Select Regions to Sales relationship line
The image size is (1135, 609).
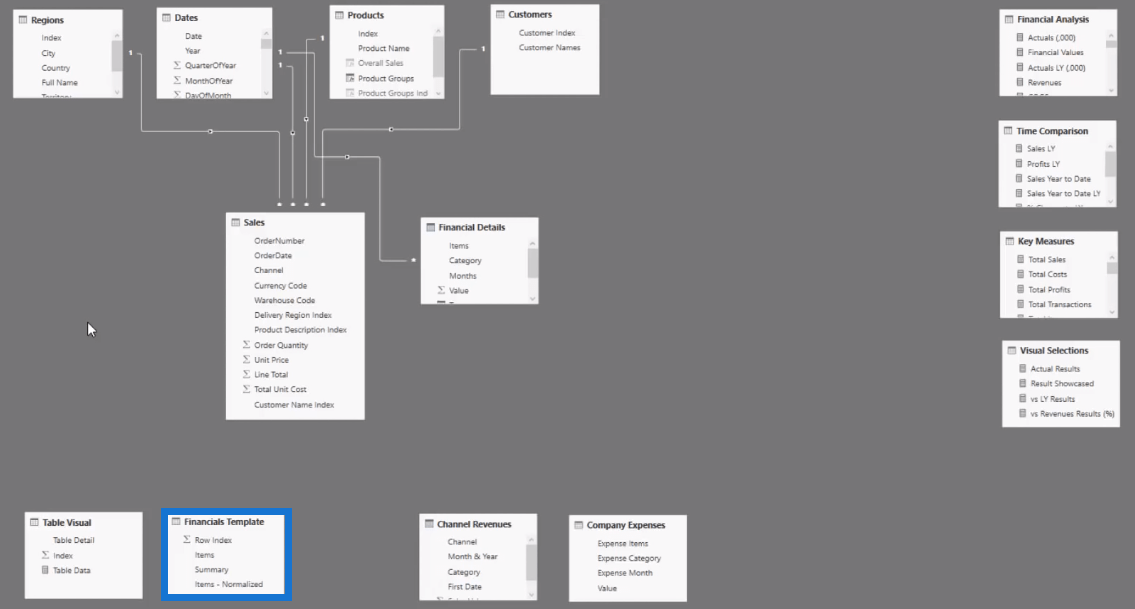click(210, 131)
